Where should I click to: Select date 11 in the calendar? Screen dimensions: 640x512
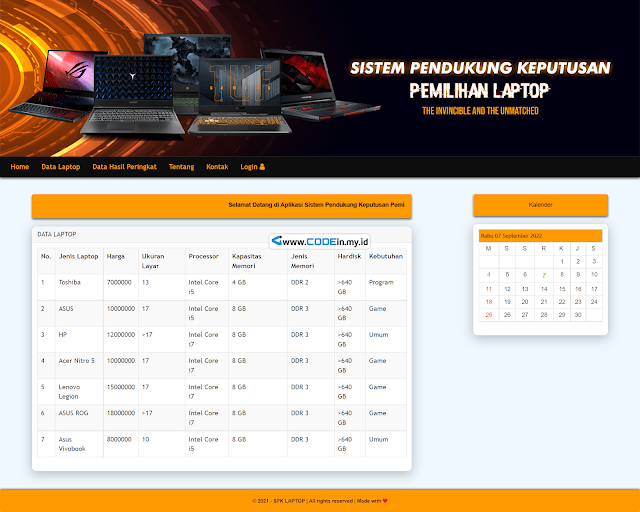(x=489, y=289)
